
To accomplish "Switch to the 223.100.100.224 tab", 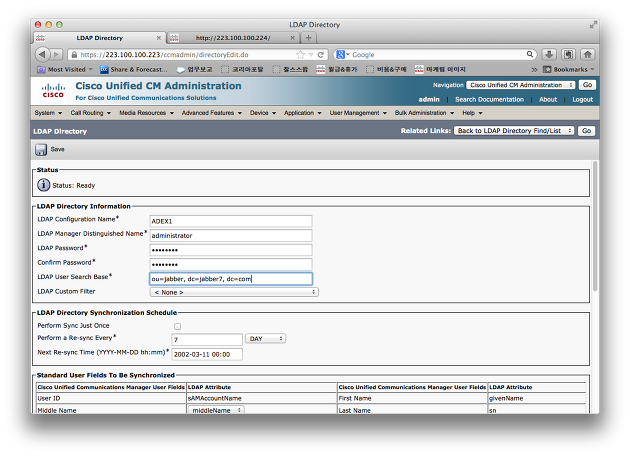I will [233, 38].
